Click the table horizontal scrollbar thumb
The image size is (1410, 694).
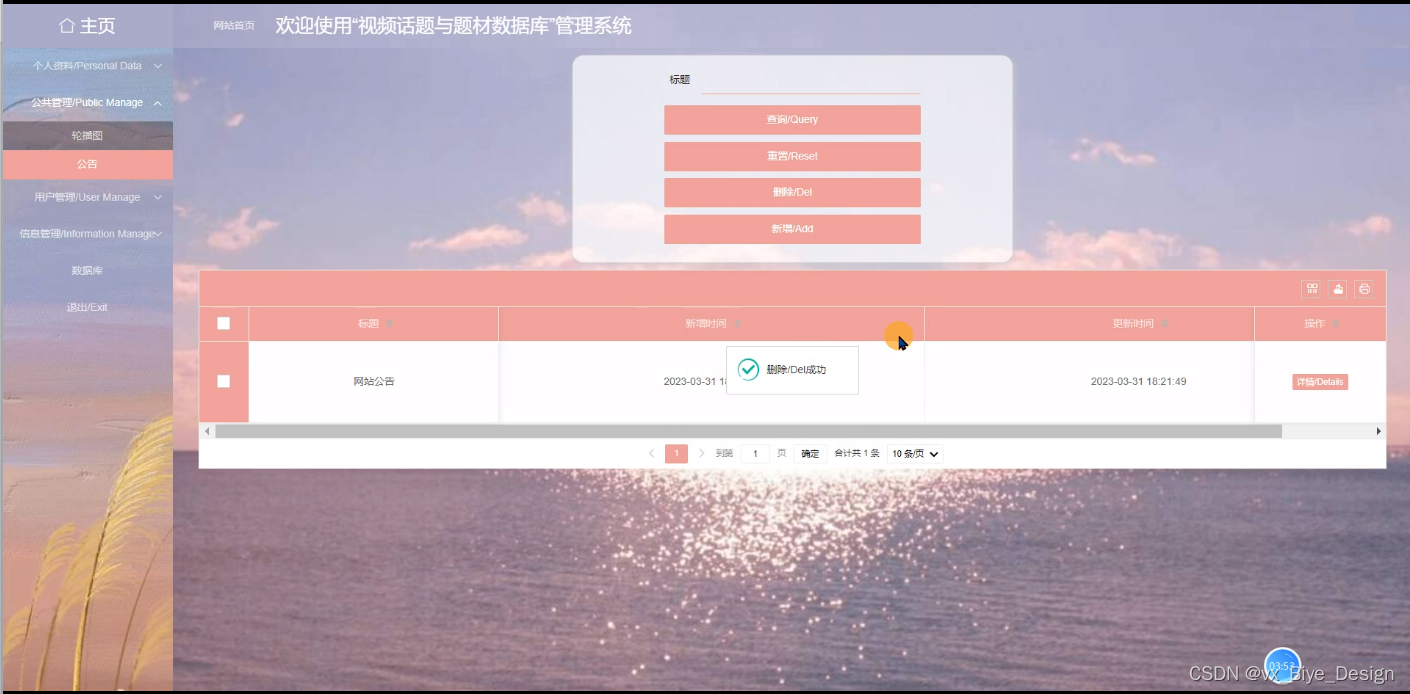(x=748, y=431)
